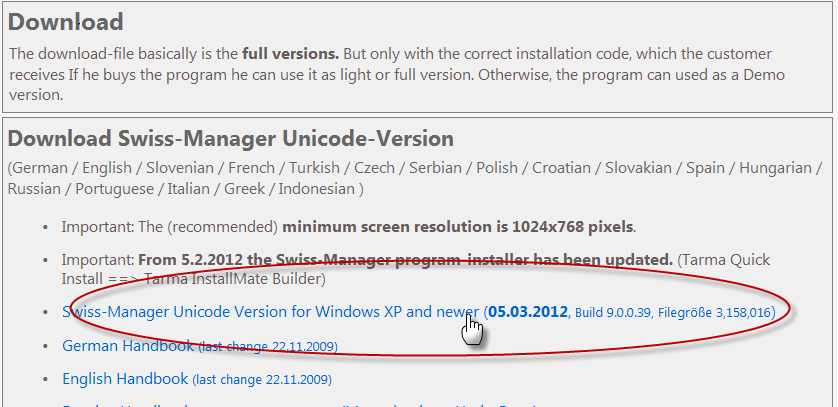838x407 pixels.
Task: Click the 'Tarma Quick' text in parentheses
Action: tap(726, 260)
